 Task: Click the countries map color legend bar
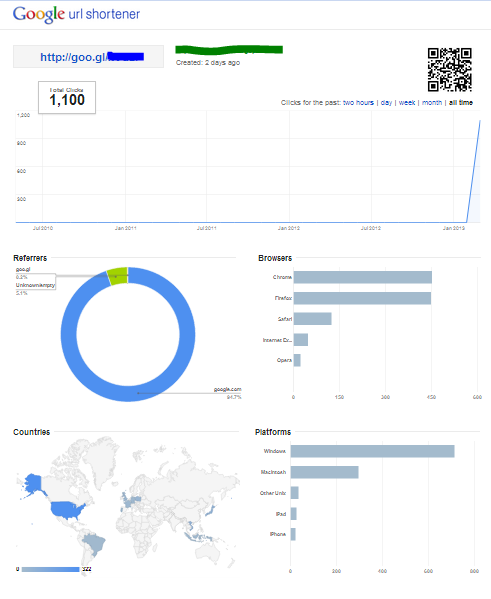pyautogui.click(x=50, y=569)
